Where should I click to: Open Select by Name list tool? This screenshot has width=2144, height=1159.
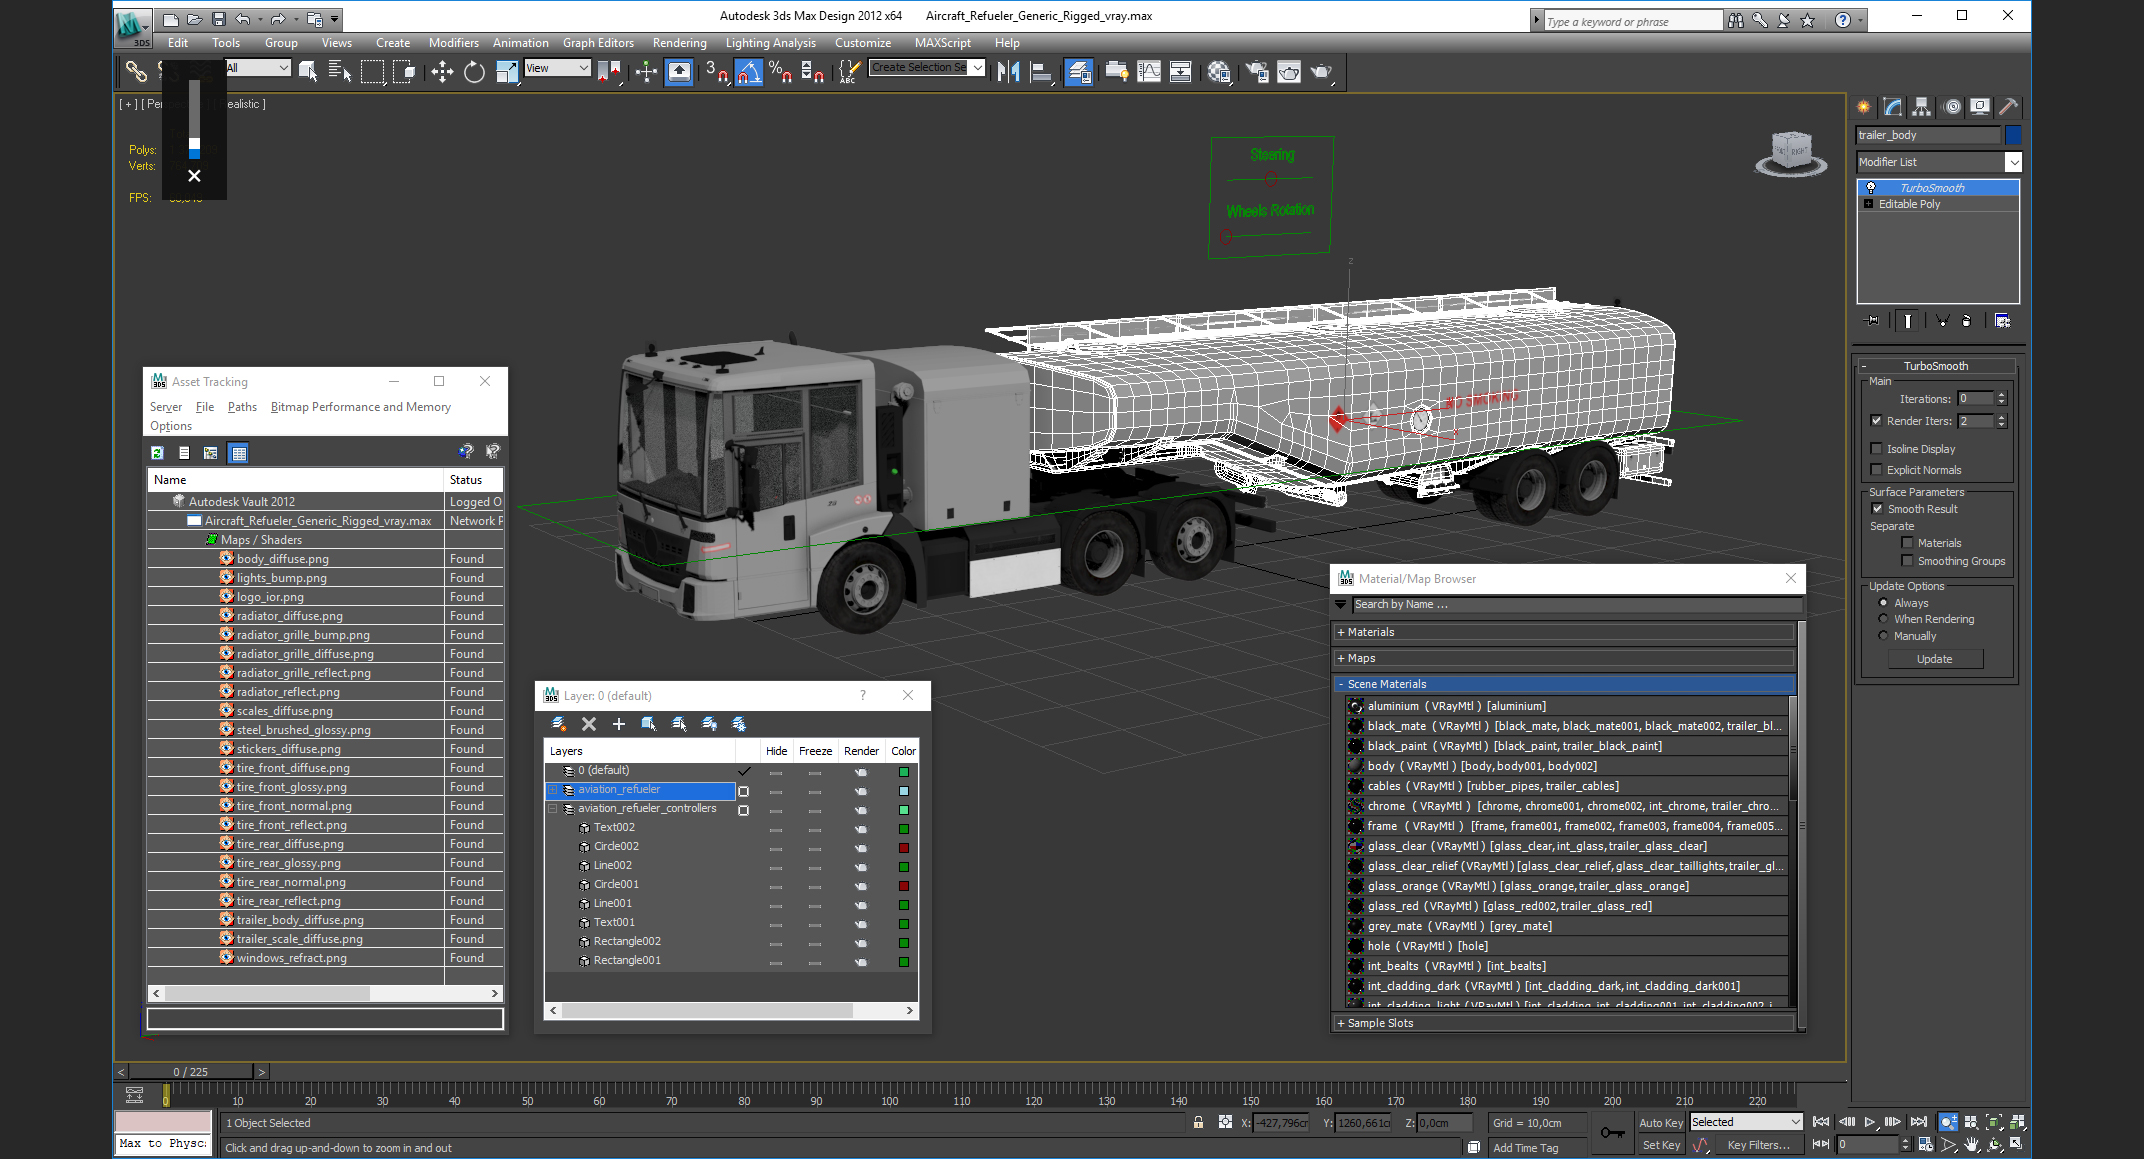(339, 71)
